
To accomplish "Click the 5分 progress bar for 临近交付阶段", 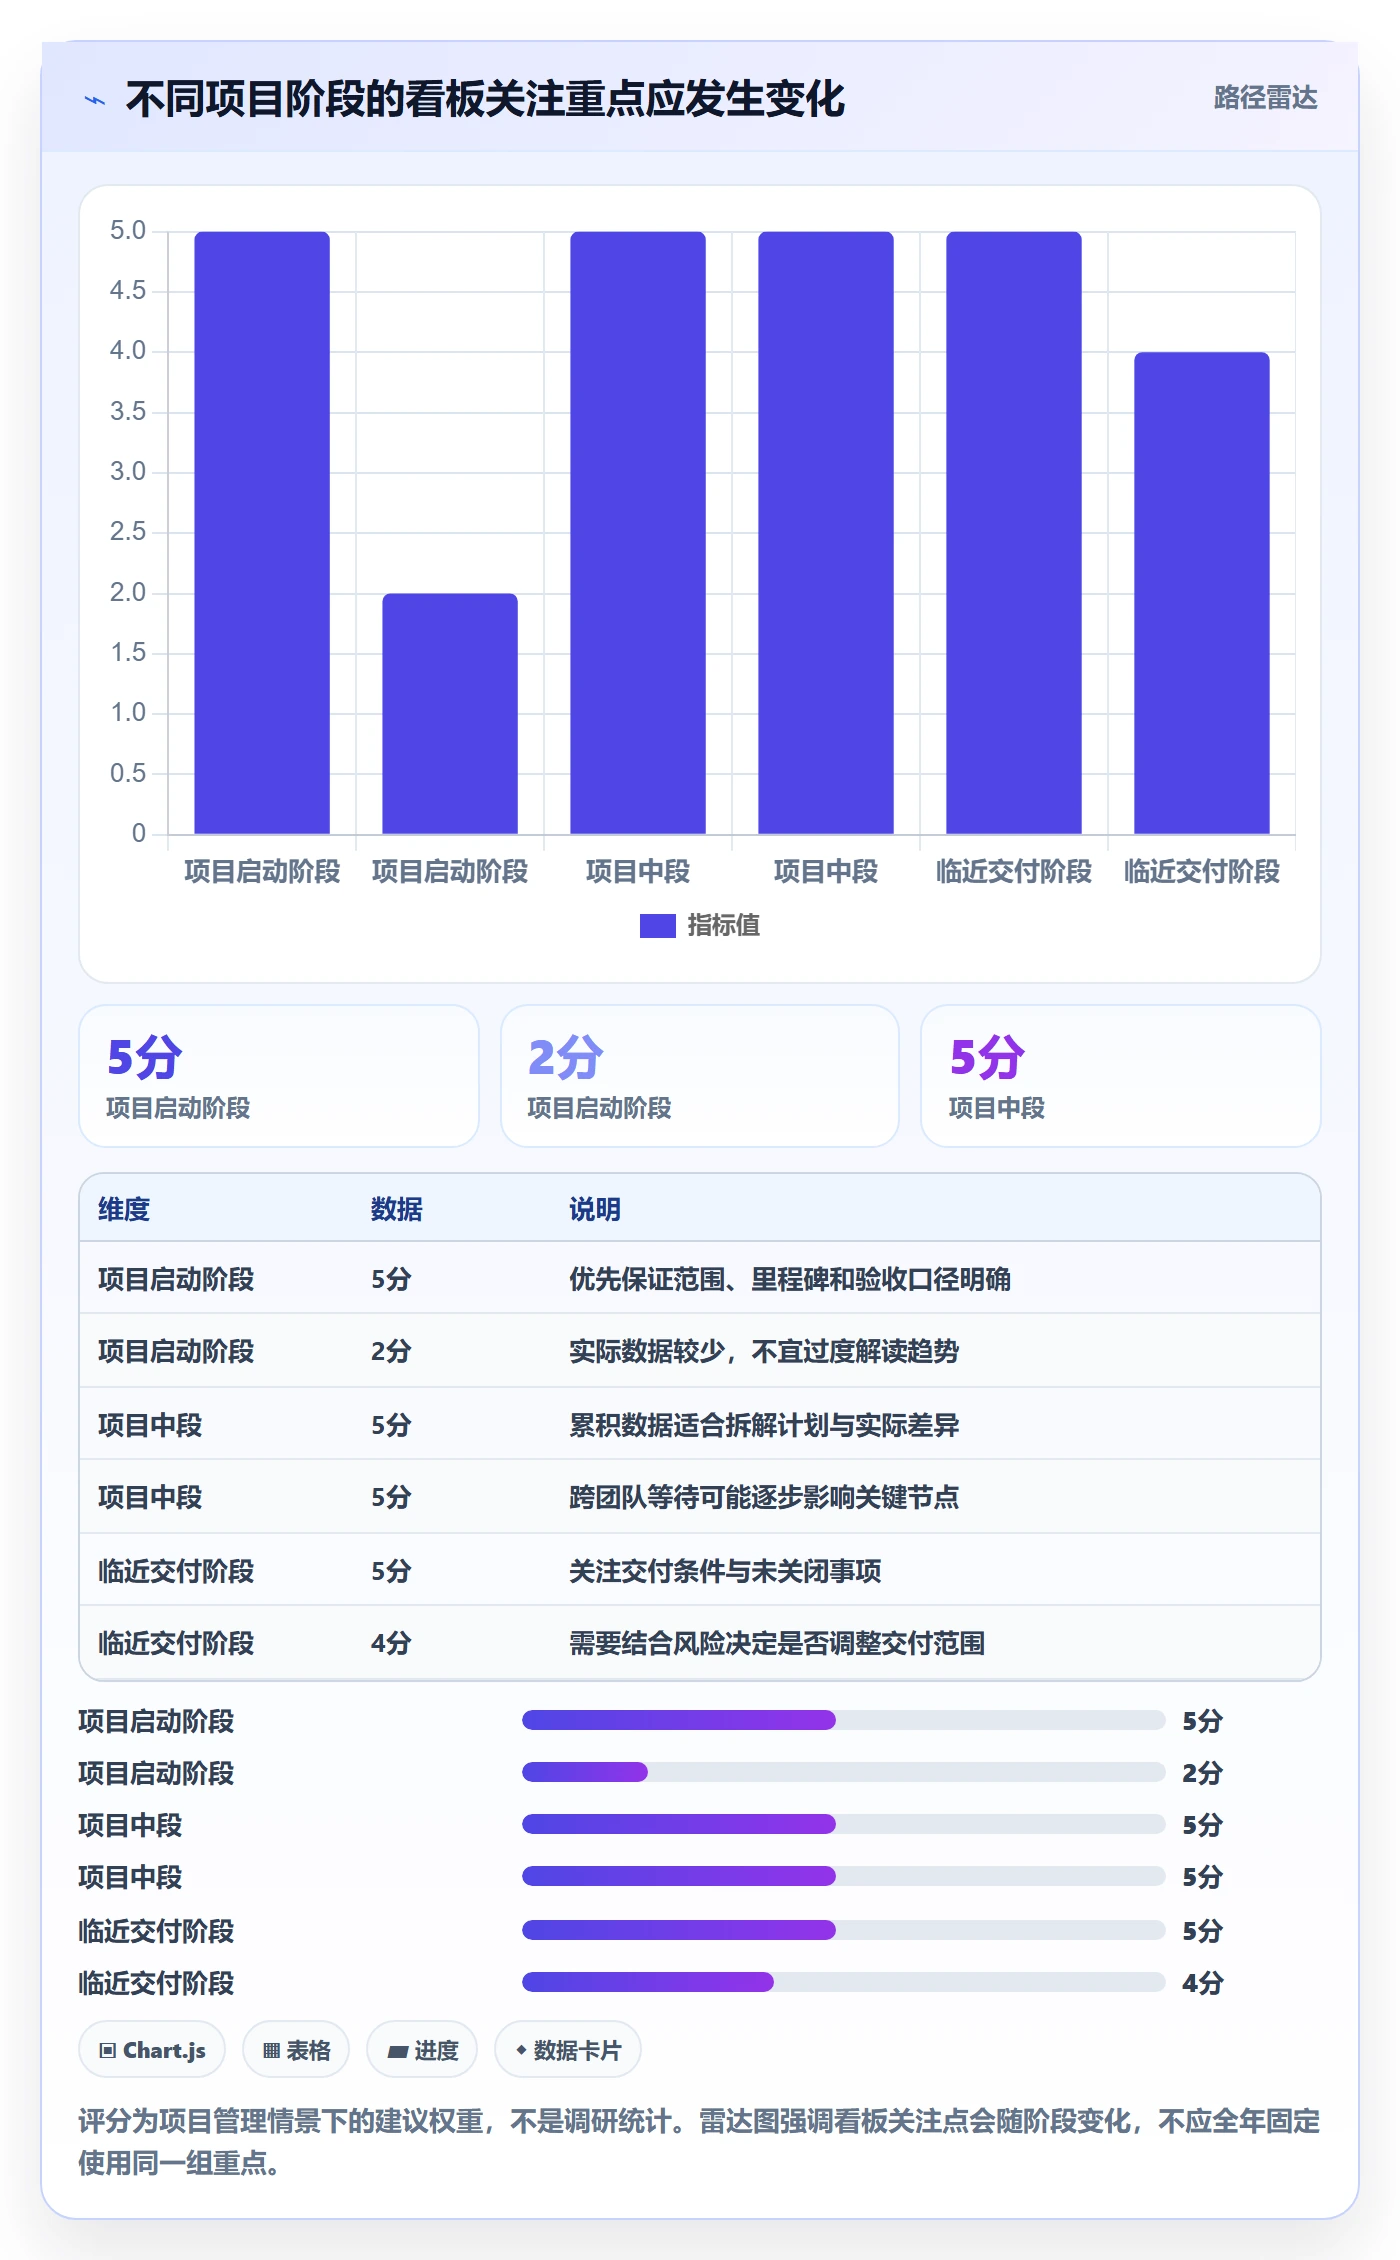I will click(844, 1930).
